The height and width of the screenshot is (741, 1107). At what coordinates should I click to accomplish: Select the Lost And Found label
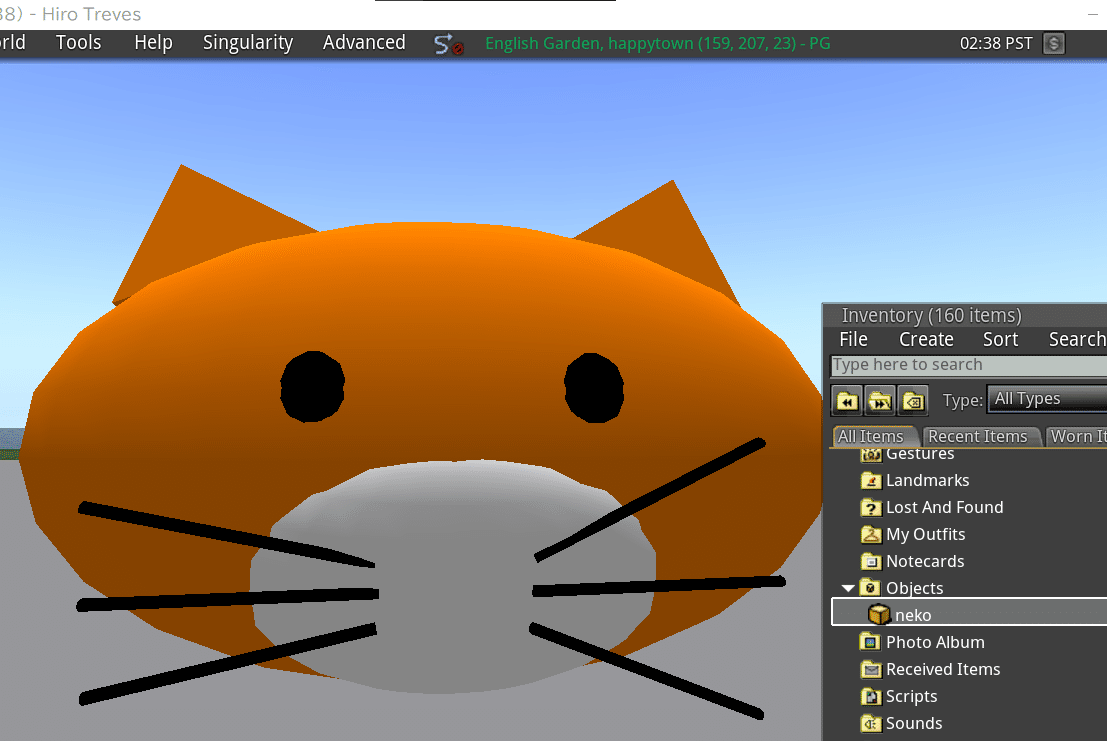[x=945, y=507]
